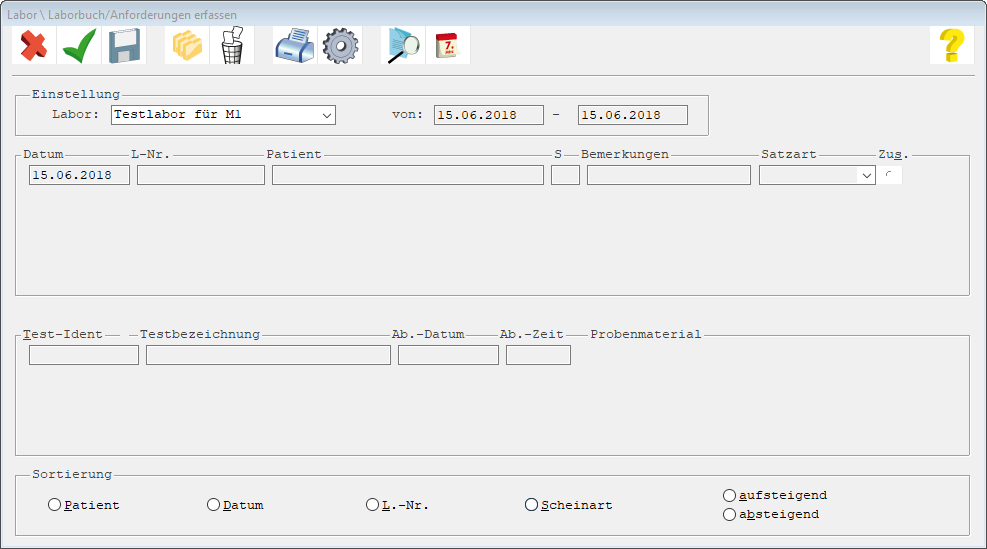
Task: Click the Einstellung group label
Action: pyautogui.click(x=76, y=94)
